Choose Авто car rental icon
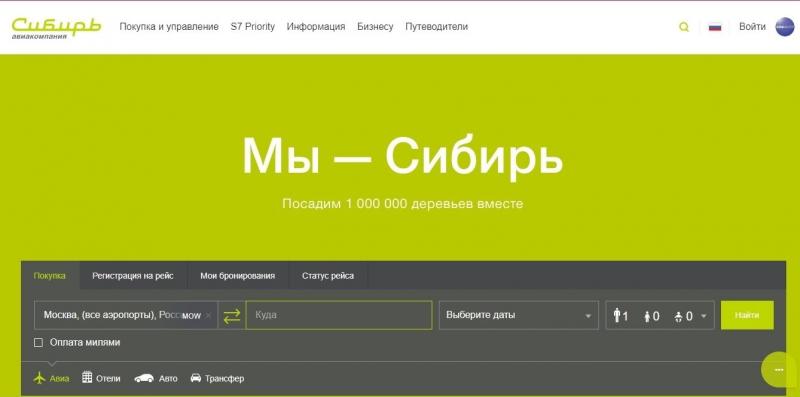This screenshot has height=397, width=800. point(144,378)
